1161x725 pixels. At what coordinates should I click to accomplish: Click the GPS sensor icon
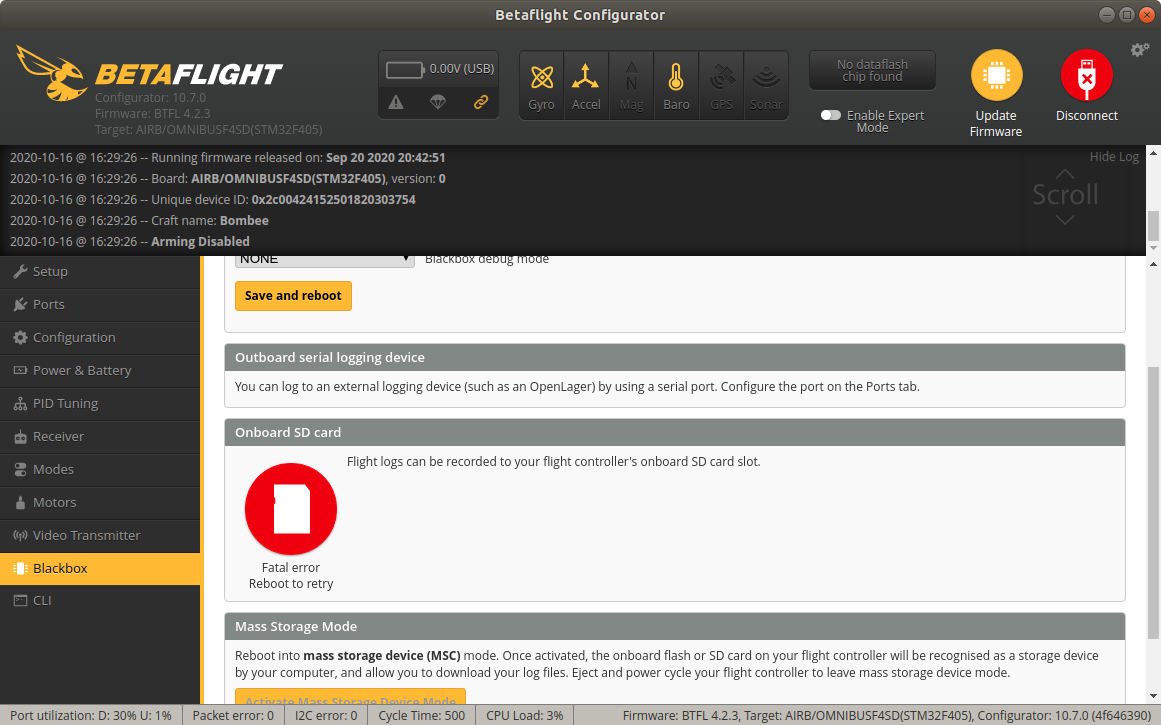coord(721,78)
